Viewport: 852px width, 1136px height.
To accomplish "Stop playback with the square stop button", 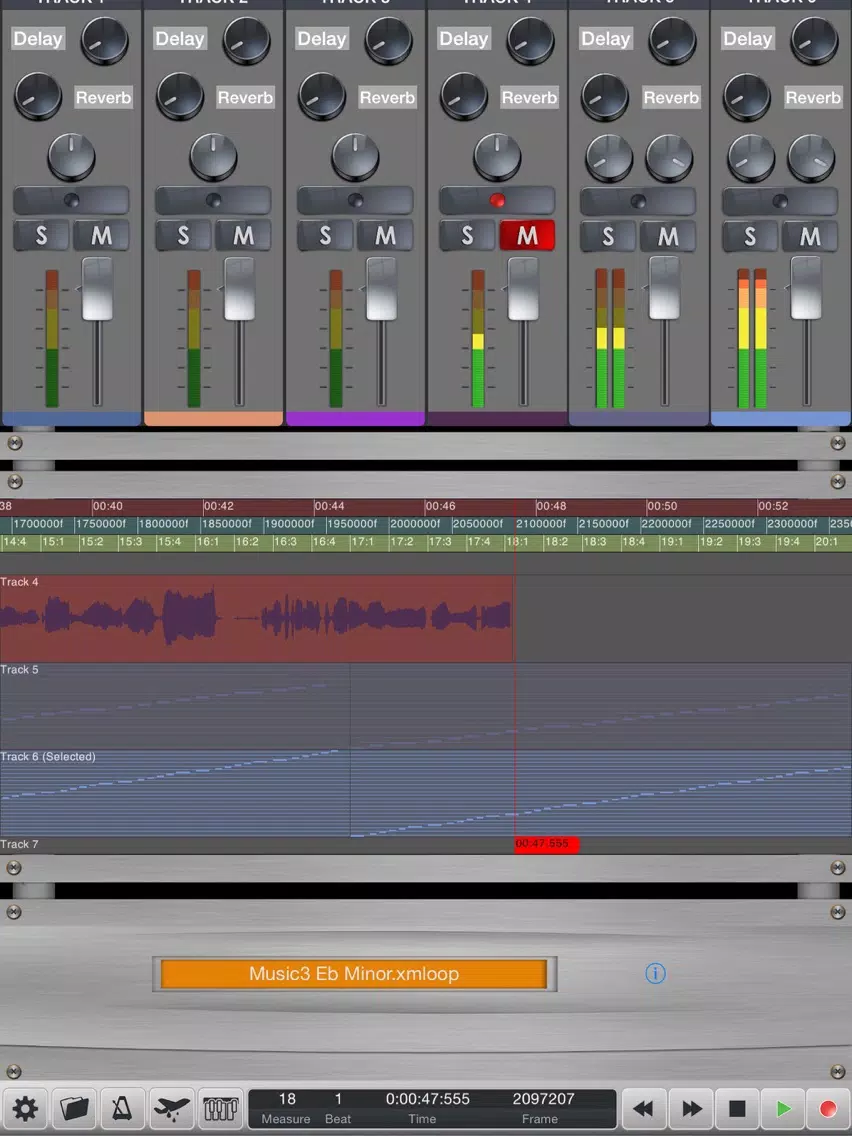I will click(737, 1108).
